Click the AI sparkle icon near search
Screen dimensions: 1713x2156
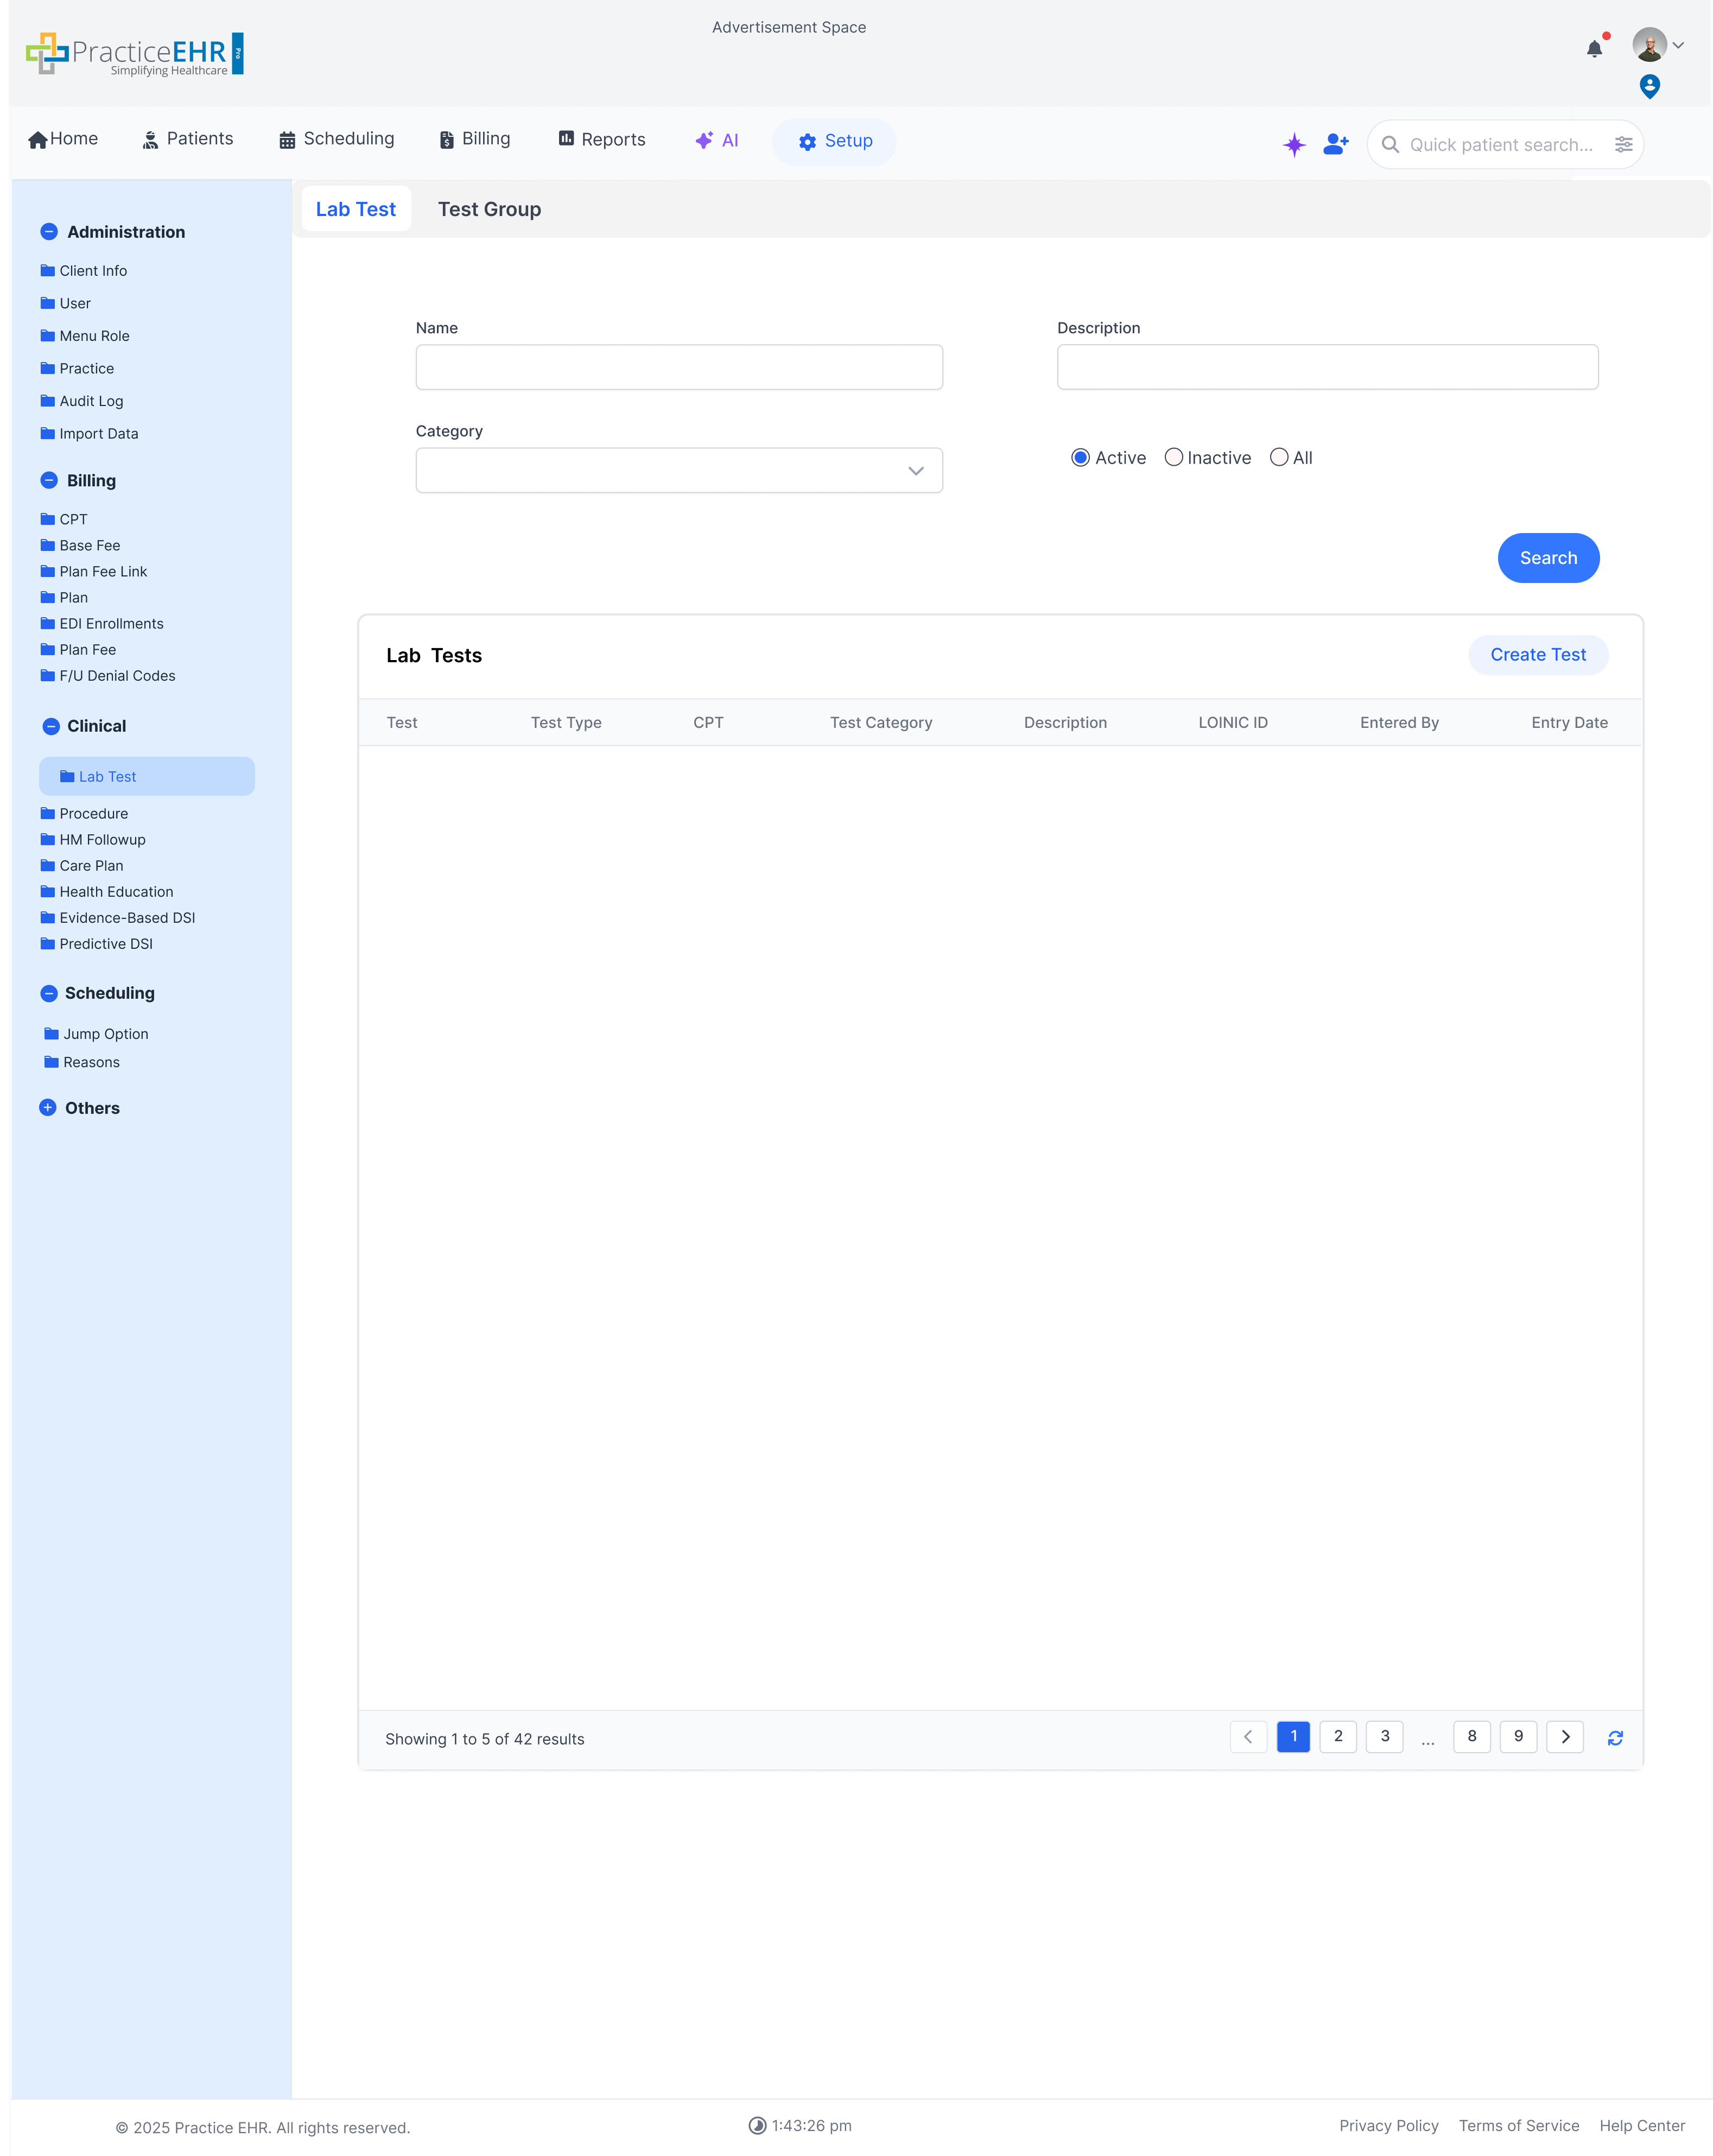pyautogui.click(x=1294, y=144)
